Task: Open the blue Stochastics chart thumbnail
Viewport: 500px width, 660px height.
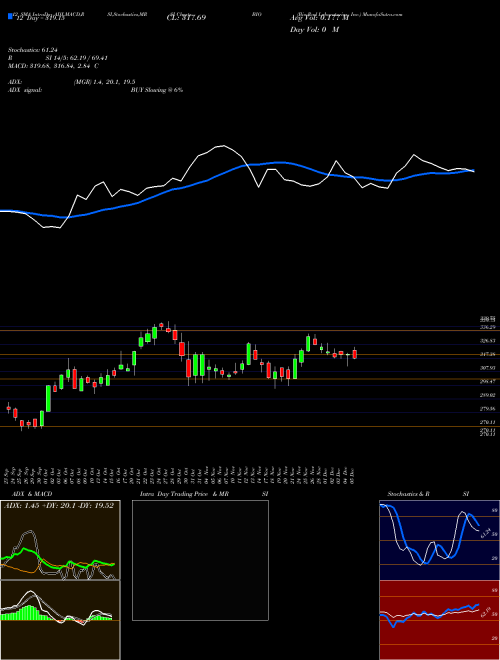Action: (x=439, y=540)
